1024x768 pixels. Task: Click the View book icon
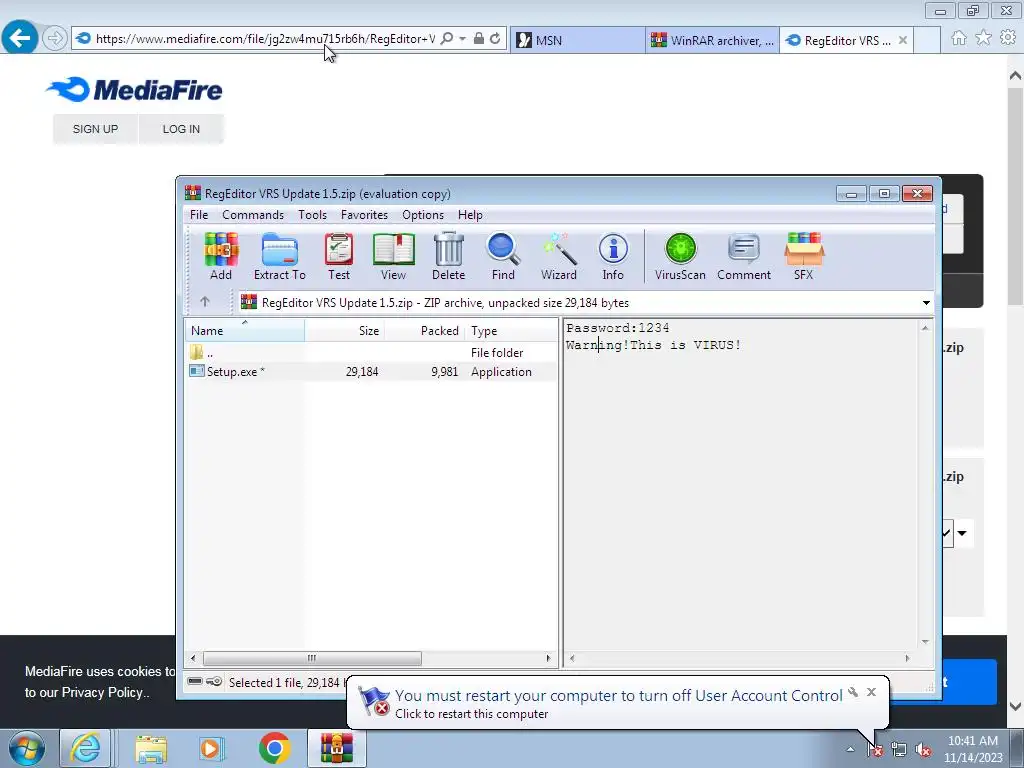pyautogui.click(x=393, y=257)
